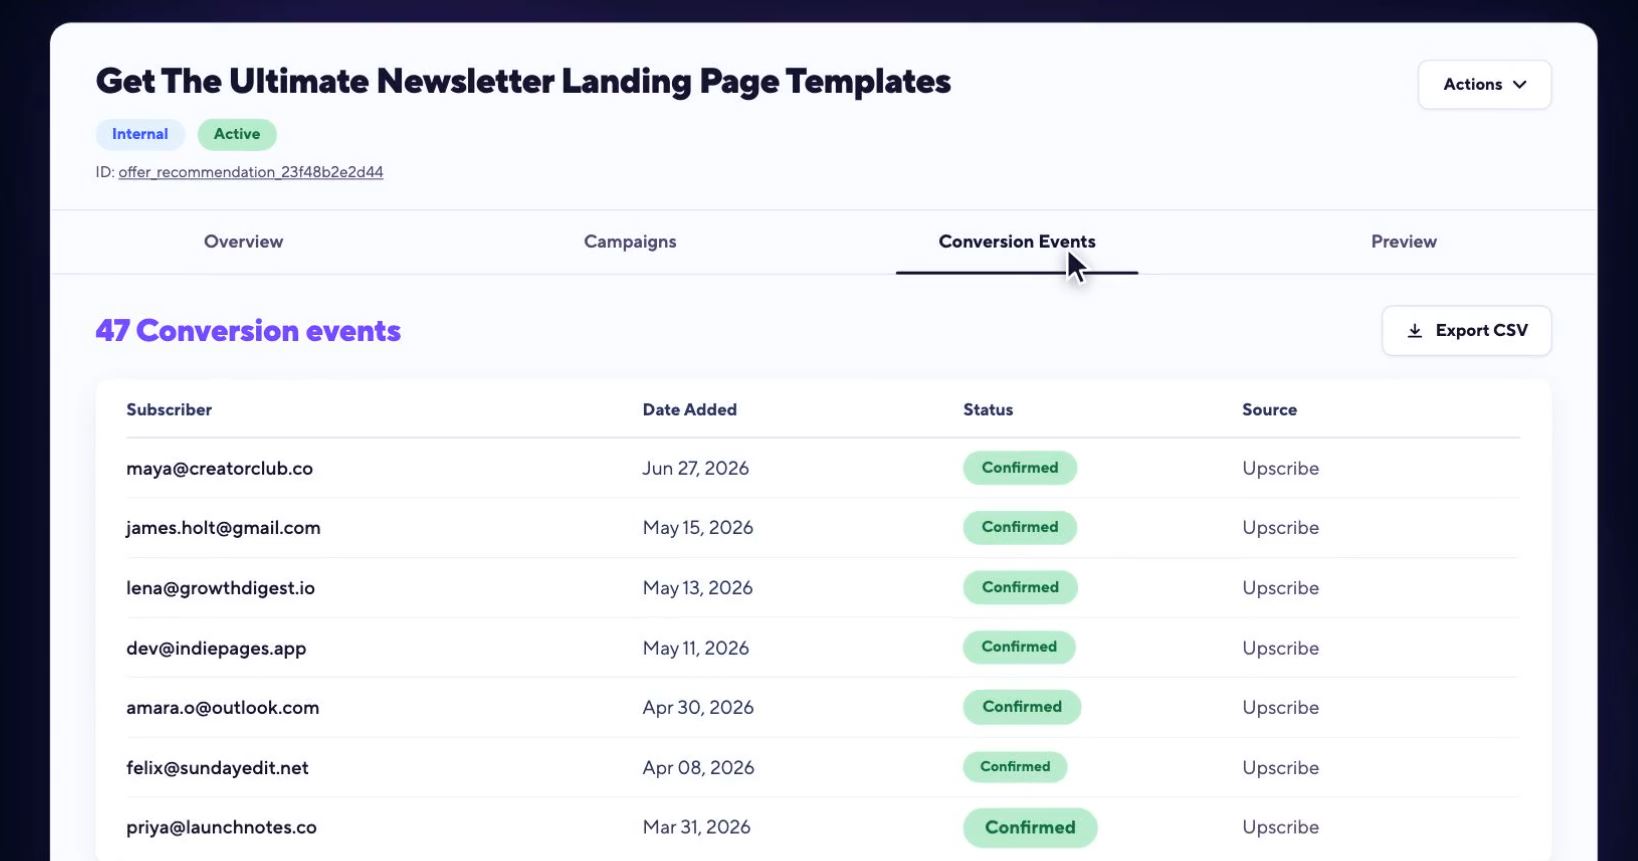
Task: Select subscriber amara.o@outlook.com
Action: tap(223, 708)
